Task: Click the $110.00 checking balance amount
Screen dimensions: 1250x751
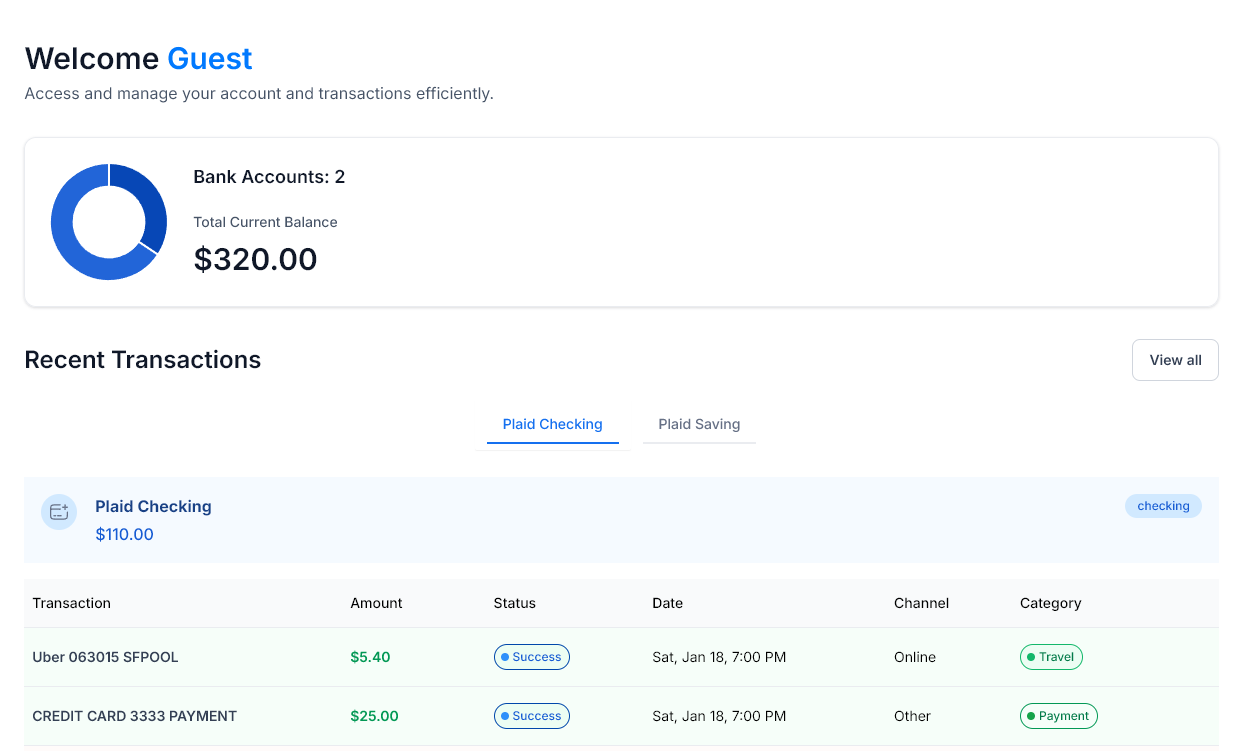Action: point(124,534)
